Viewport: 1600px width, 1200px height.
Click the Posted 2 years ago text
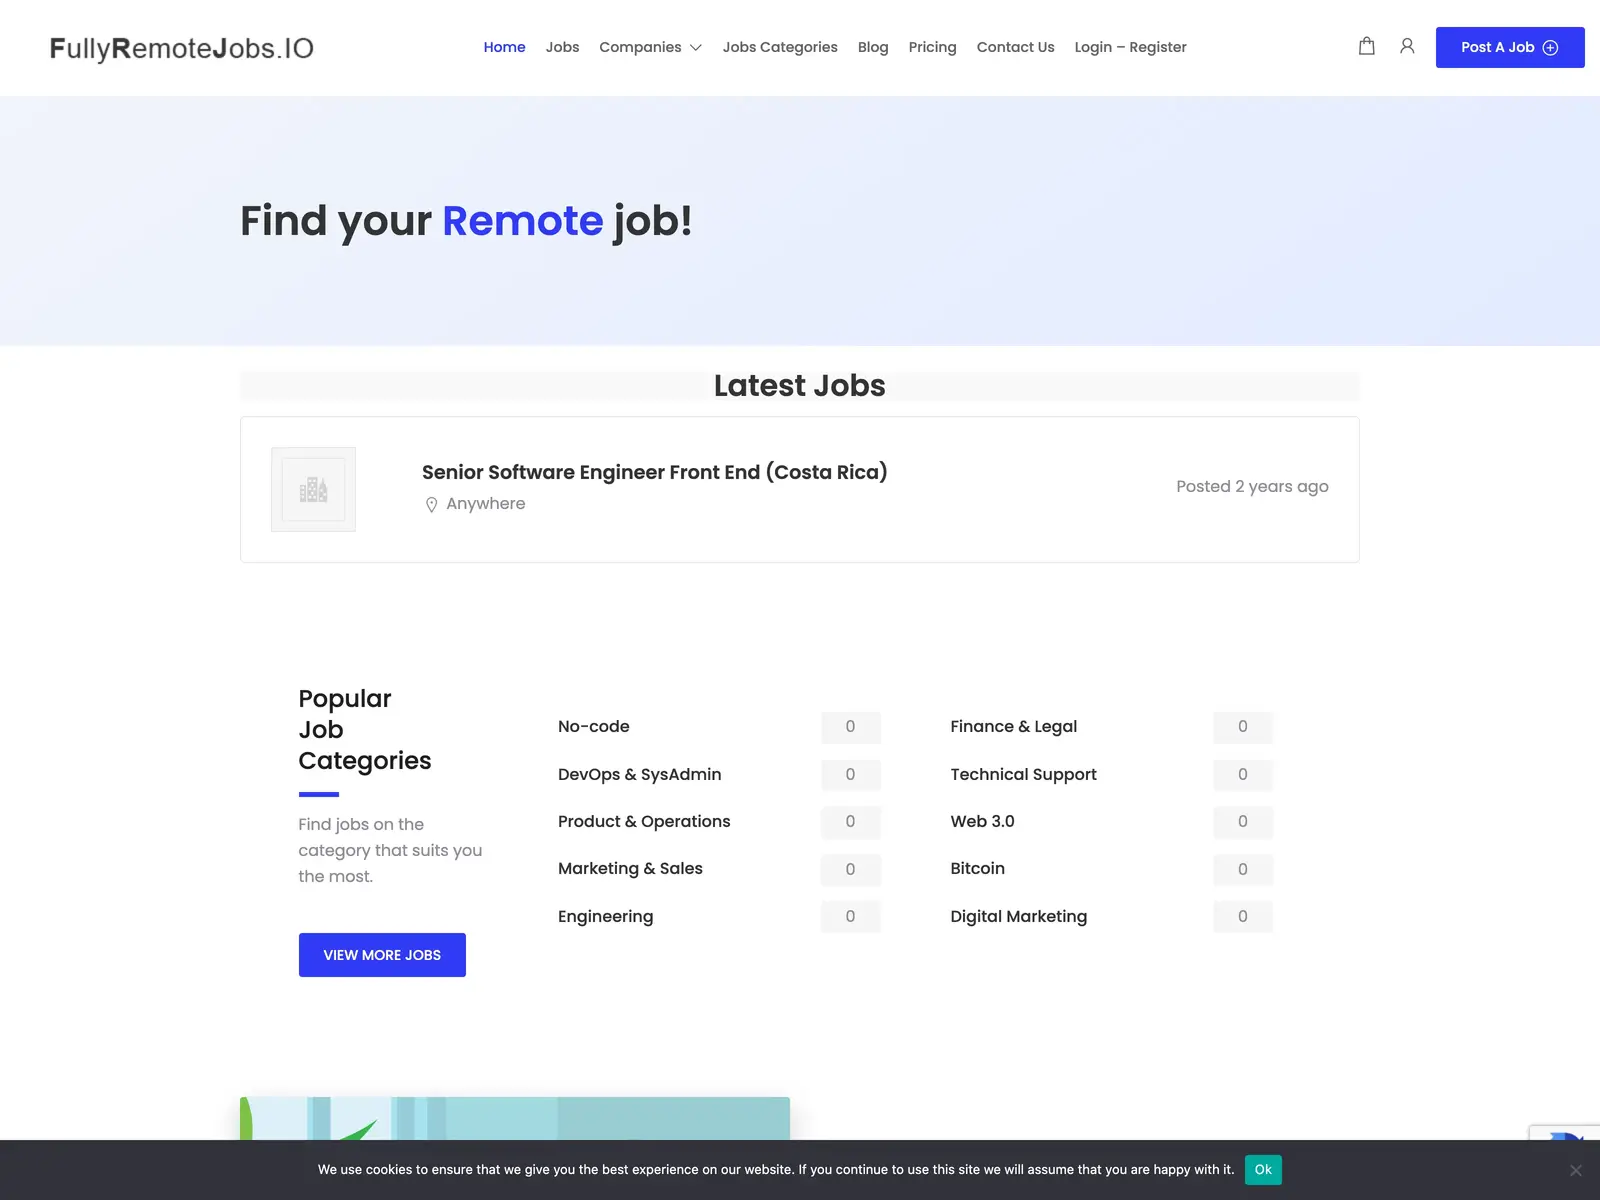coord(1252,487)
